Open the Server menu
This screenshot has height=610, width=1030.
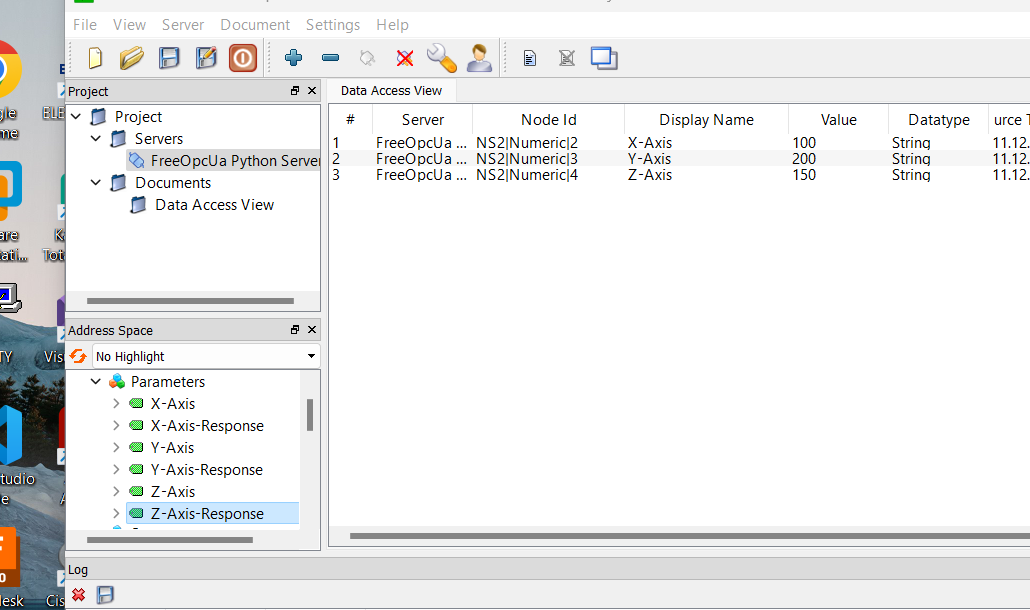182,24
